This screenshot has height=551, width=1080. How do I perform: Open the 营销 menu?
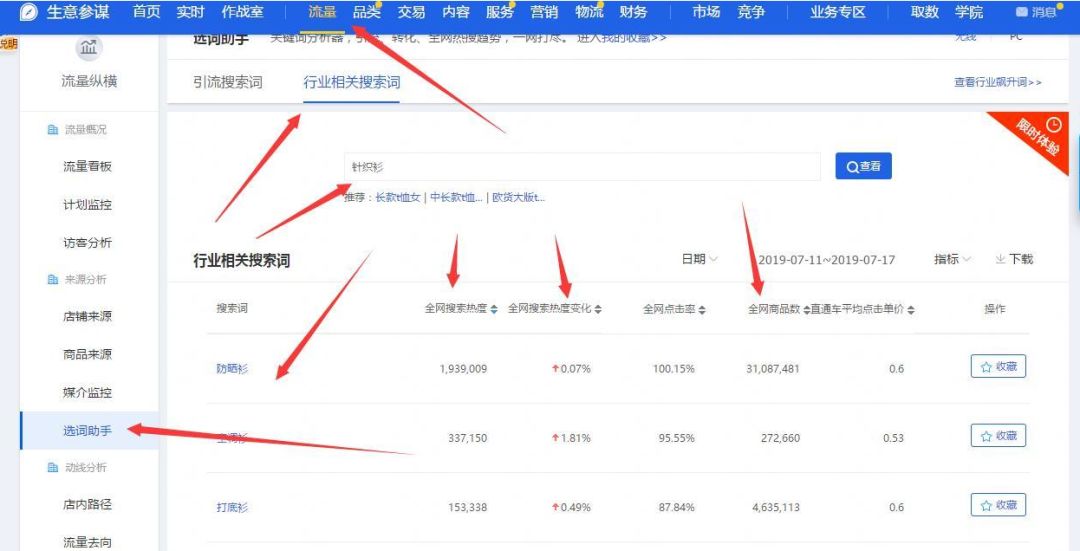(544, 12)
